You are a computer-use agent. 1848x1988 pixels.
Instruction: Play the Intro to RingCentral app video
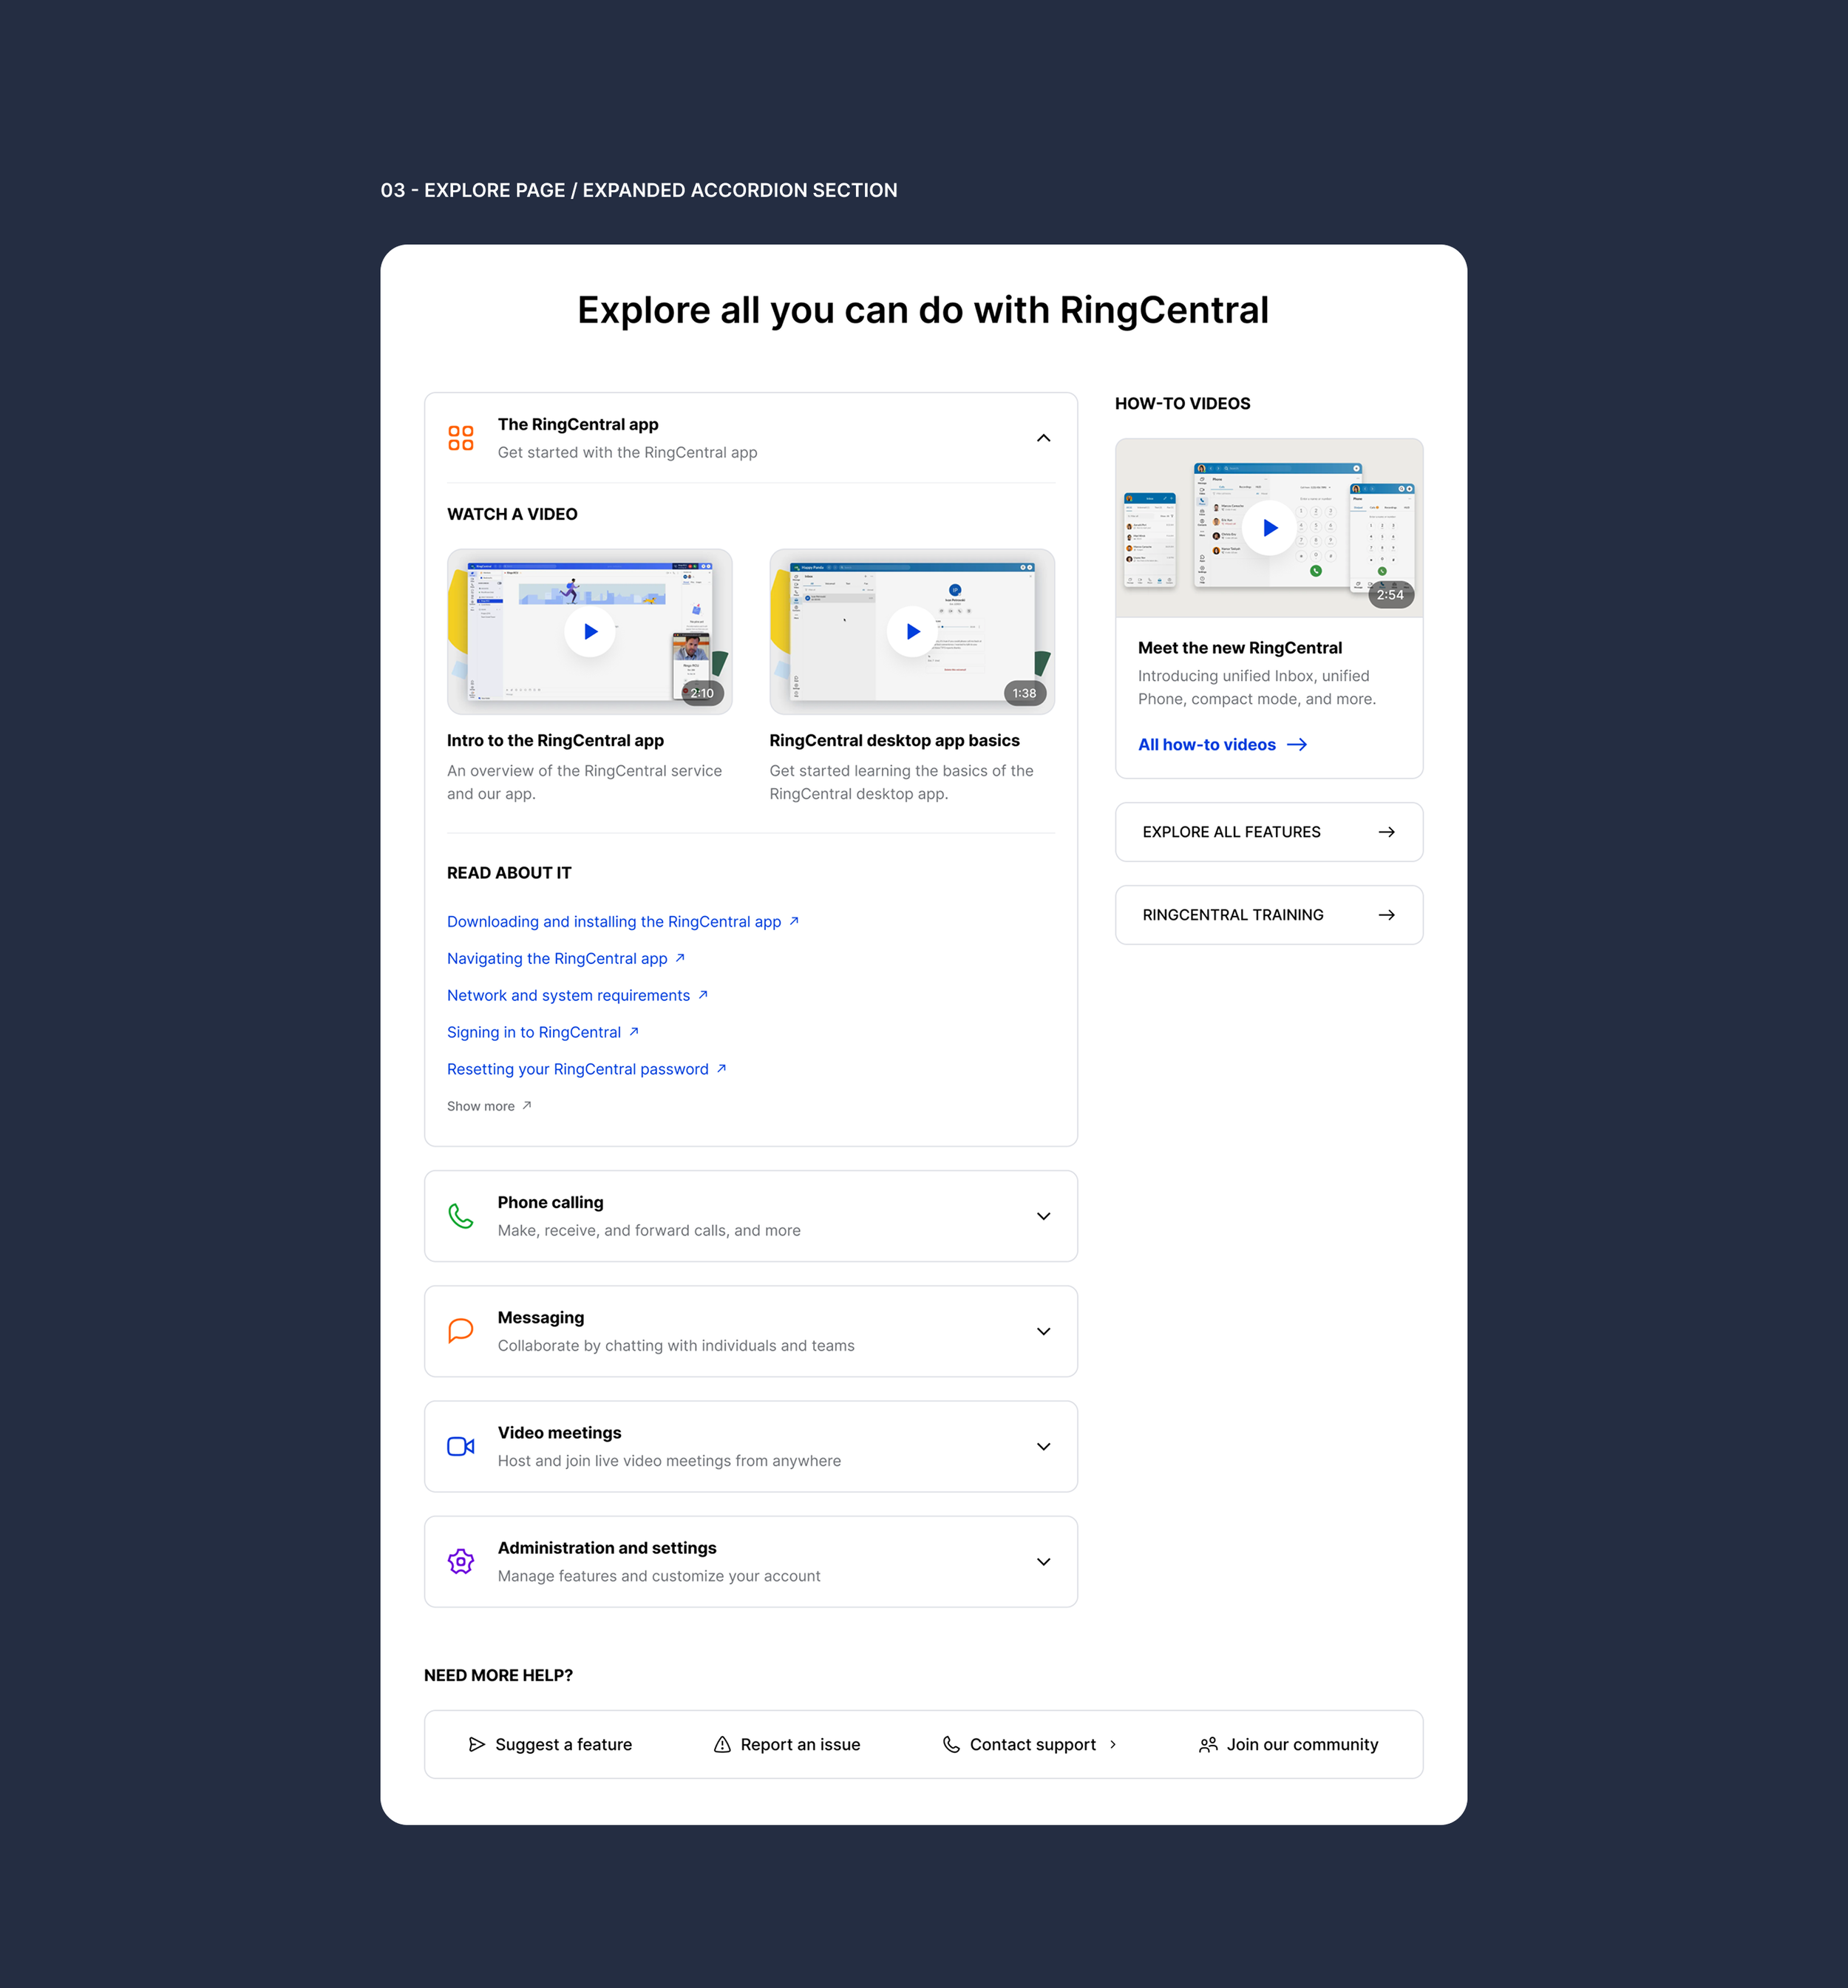(x=590, y=632)
